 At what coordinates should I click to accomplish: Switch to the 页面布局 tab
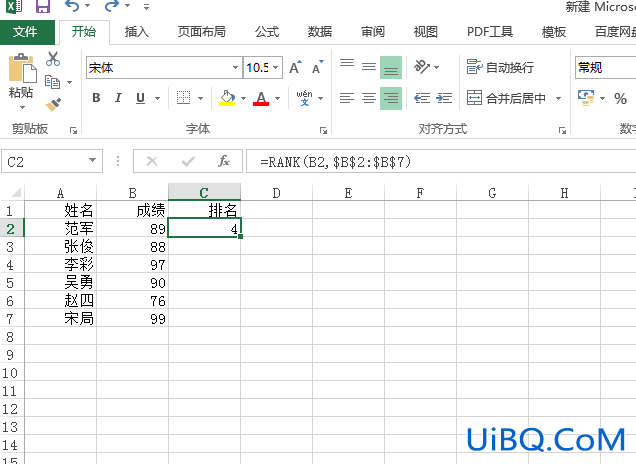pos(202,32)
